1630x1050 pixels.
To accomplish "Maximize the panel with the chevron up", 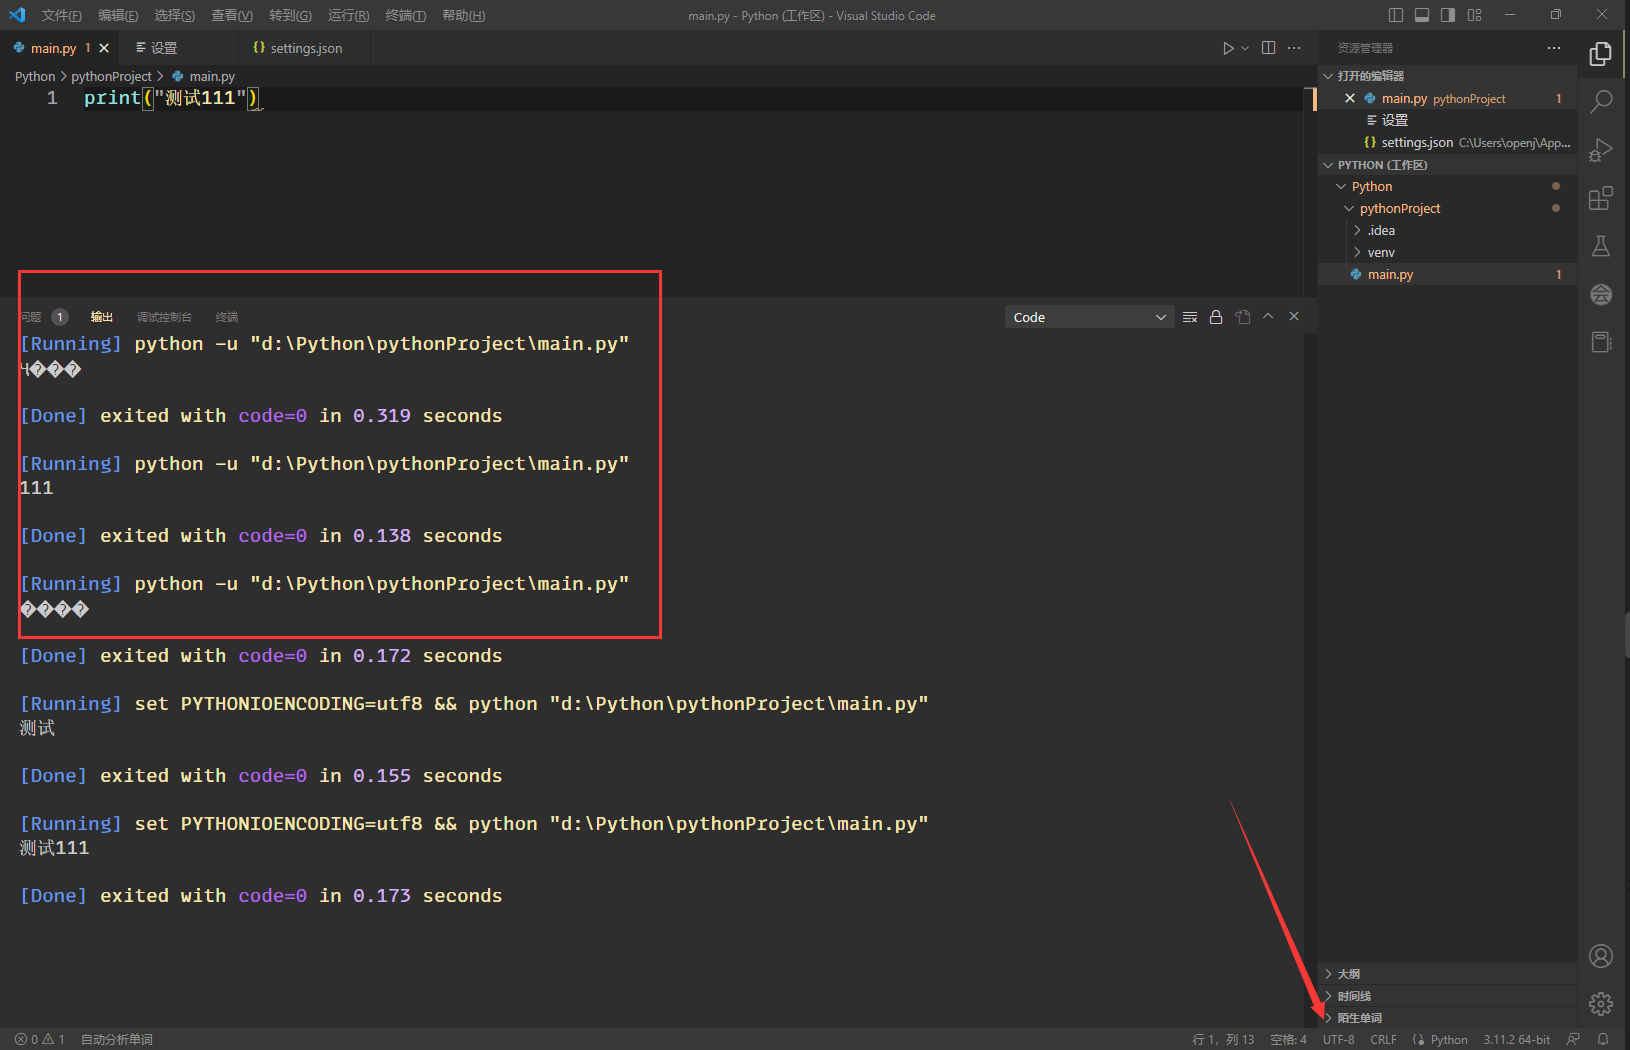I will coord(1268,316).
